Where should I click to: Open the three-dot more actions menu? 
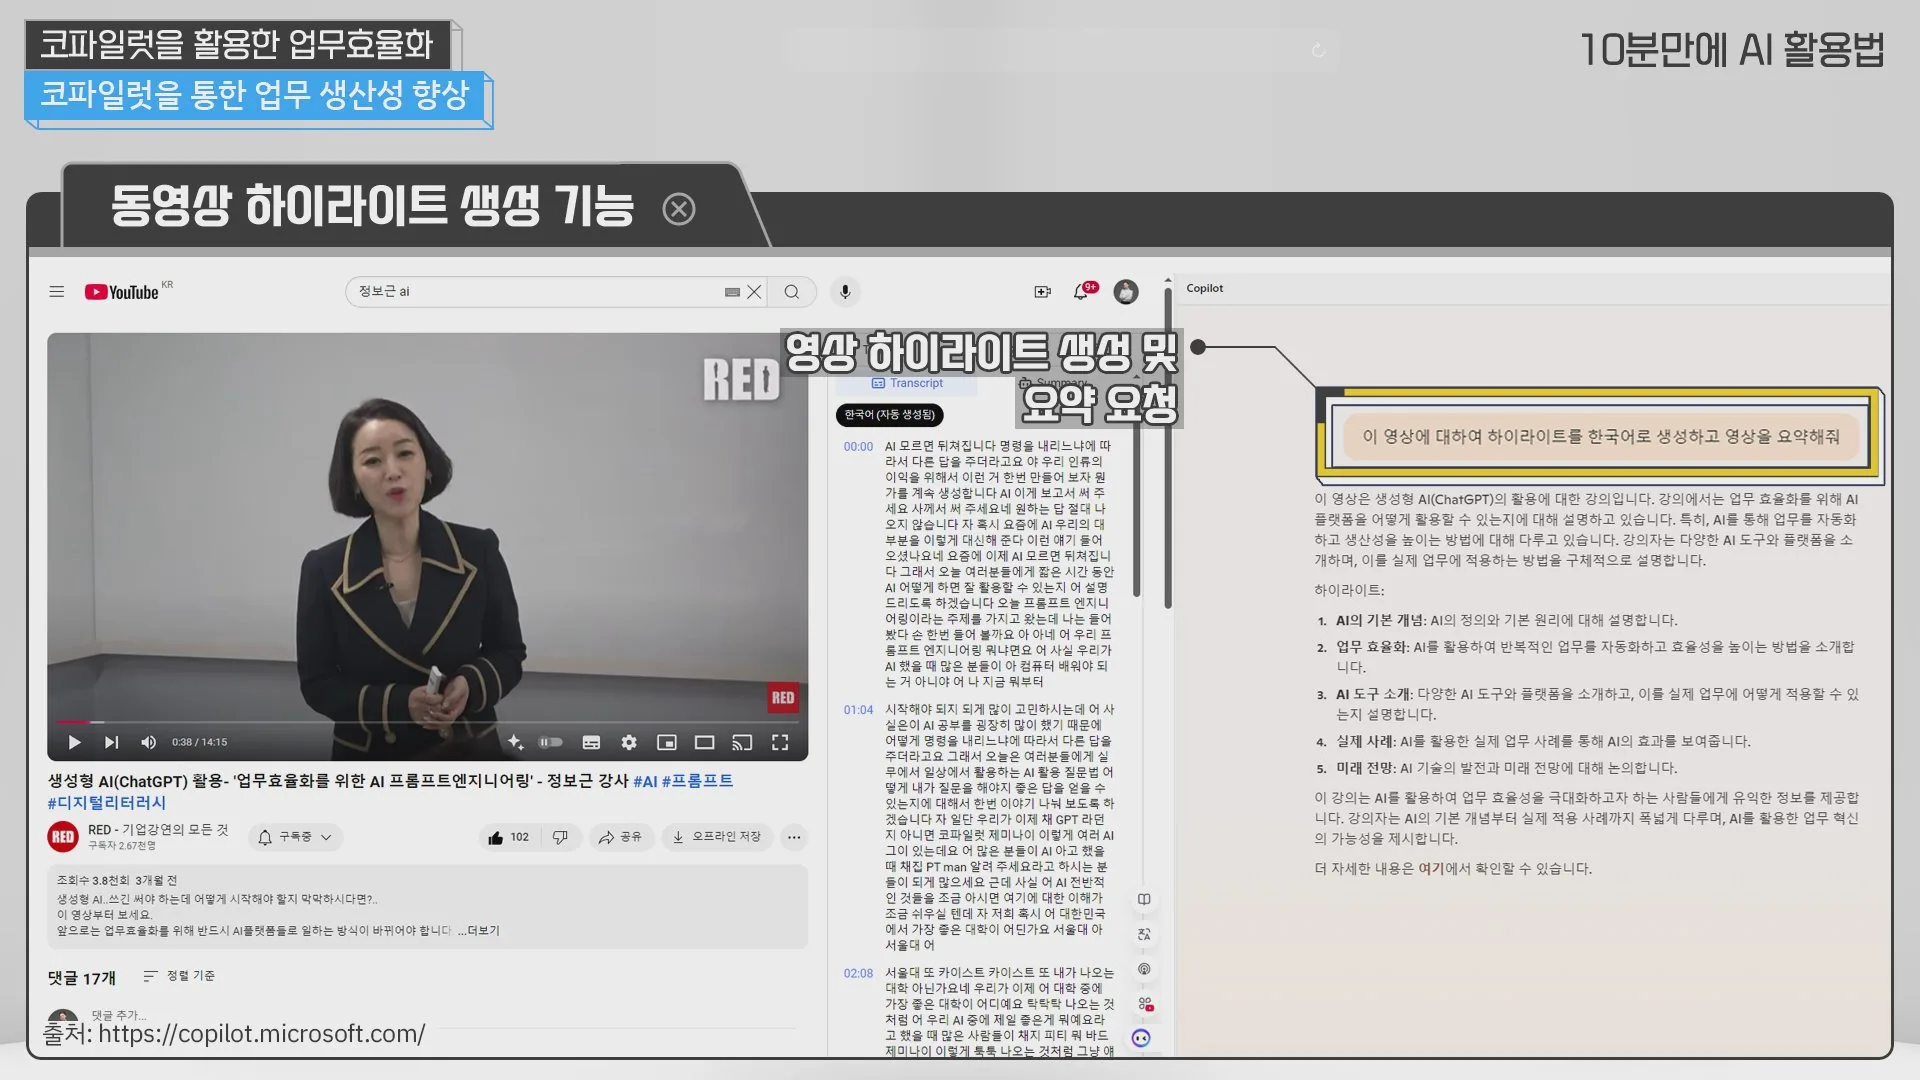(x=794, y=837)
